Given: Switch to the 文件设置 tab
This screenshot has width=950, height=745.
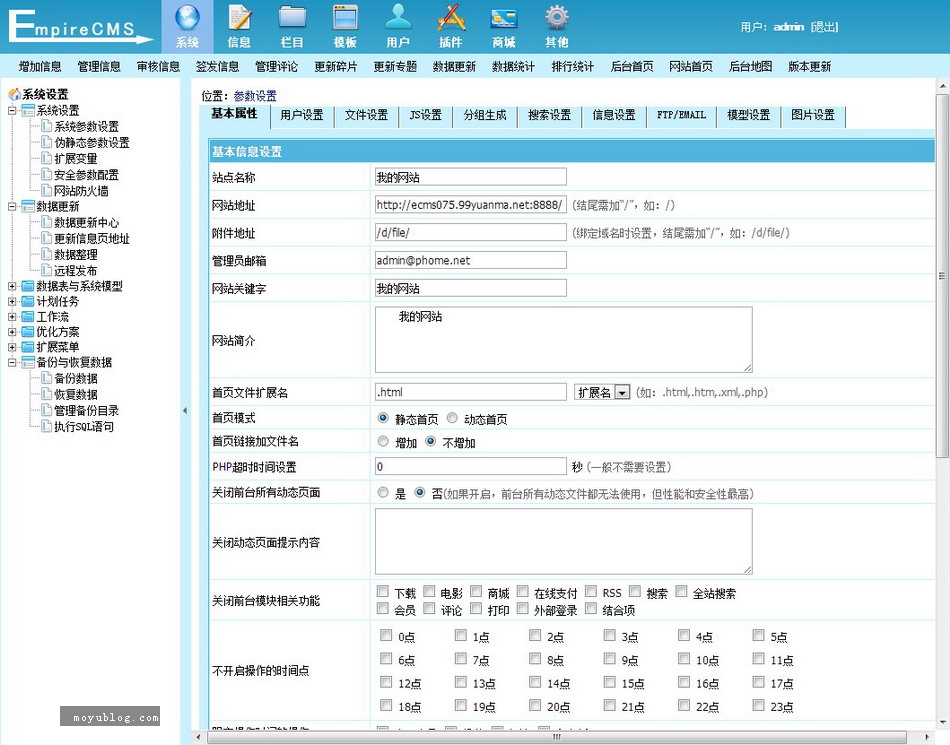Looking at the screenshot, I should click(366, 115).
